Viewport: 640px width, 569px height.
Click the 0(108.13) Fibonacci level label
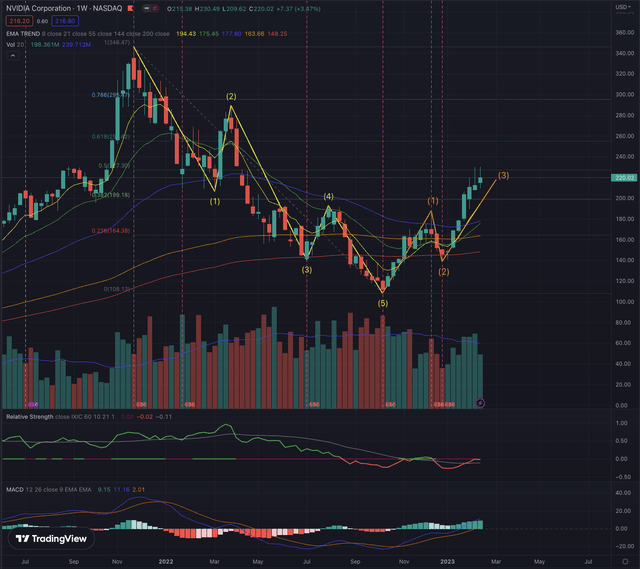pos(117,289)
